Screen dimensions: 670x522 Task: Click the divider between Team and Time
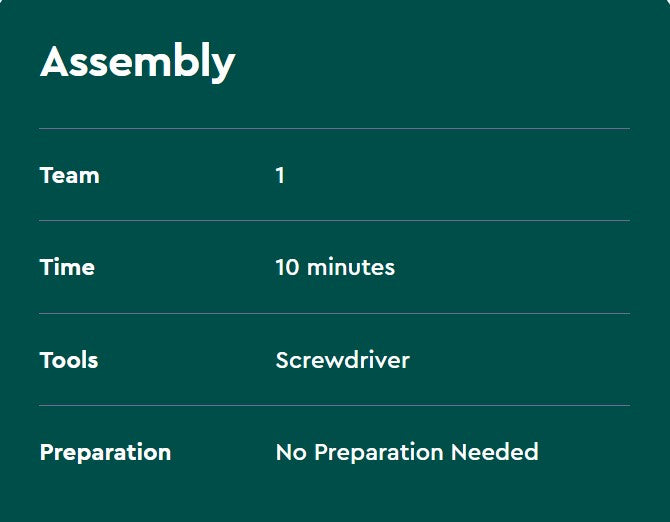[x=334, y=220]
